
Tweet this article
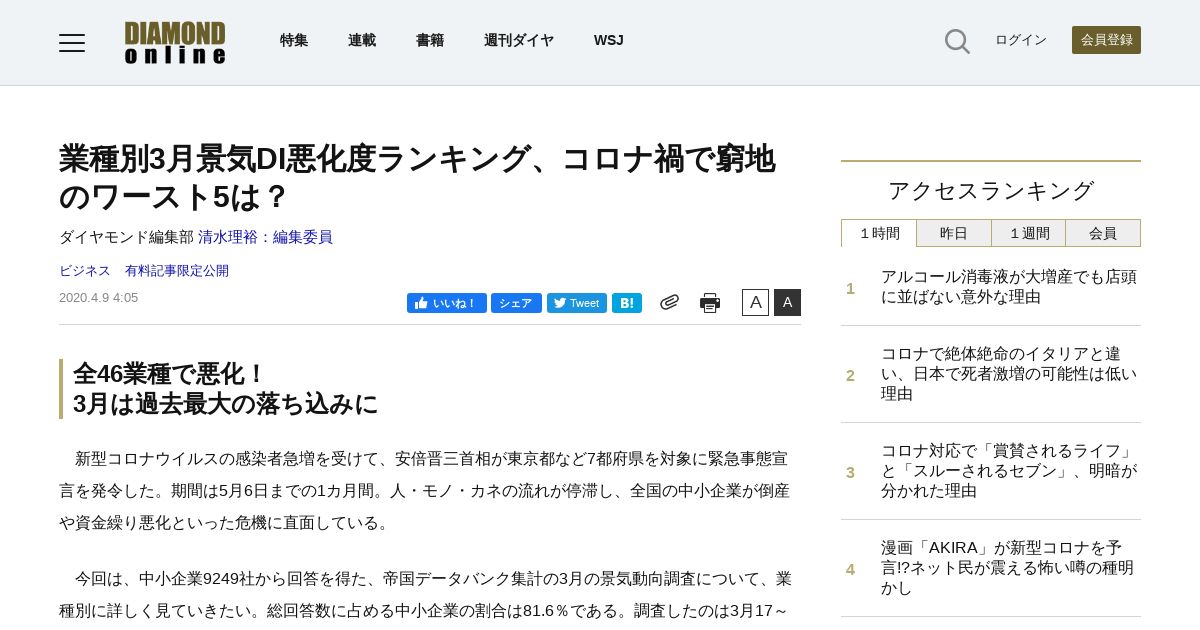(x=577, y=303)
